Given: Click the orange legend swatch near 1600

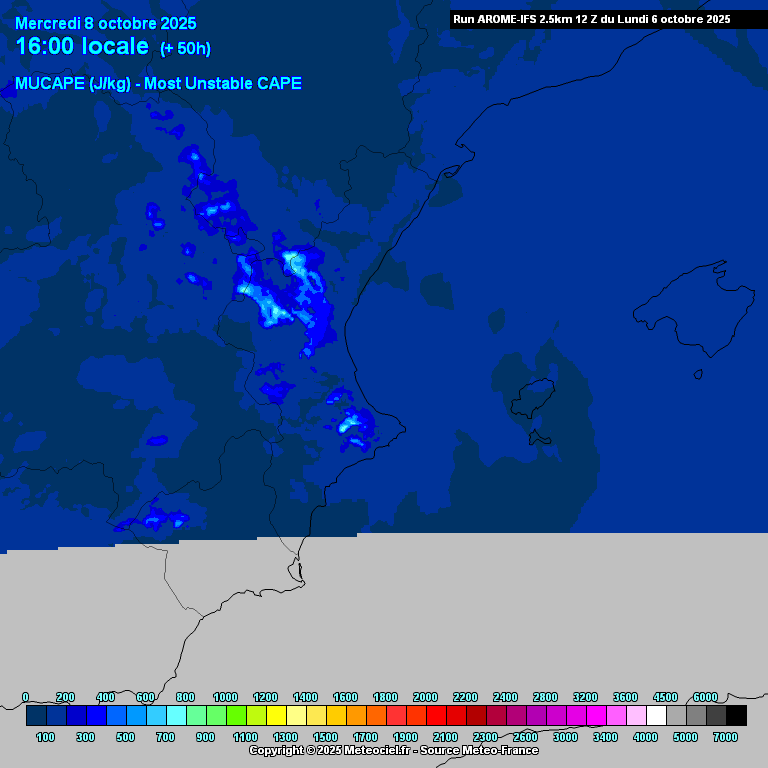Looking at the screenshot, I should pyautogui.click(x=356, y=716).
